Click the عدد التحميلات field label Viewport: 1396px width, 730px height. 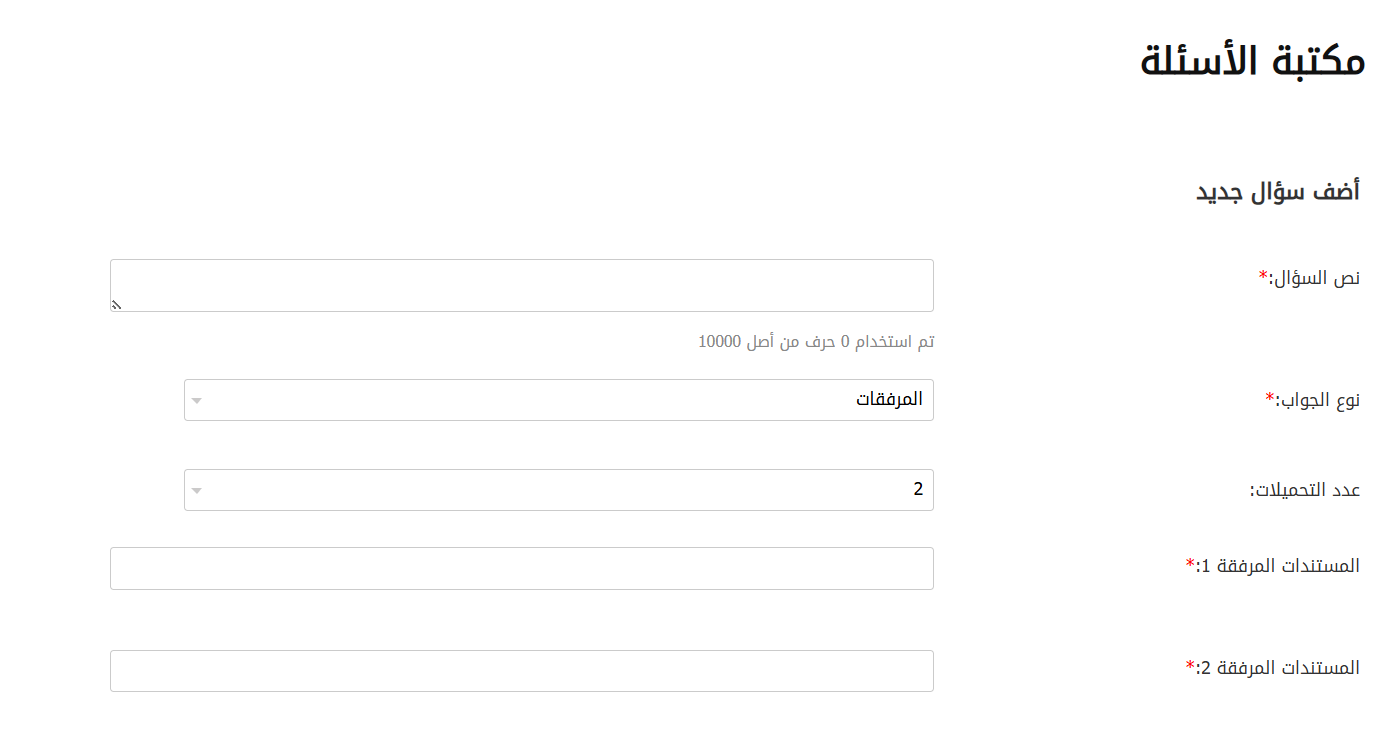click(x=1305, y=490)
